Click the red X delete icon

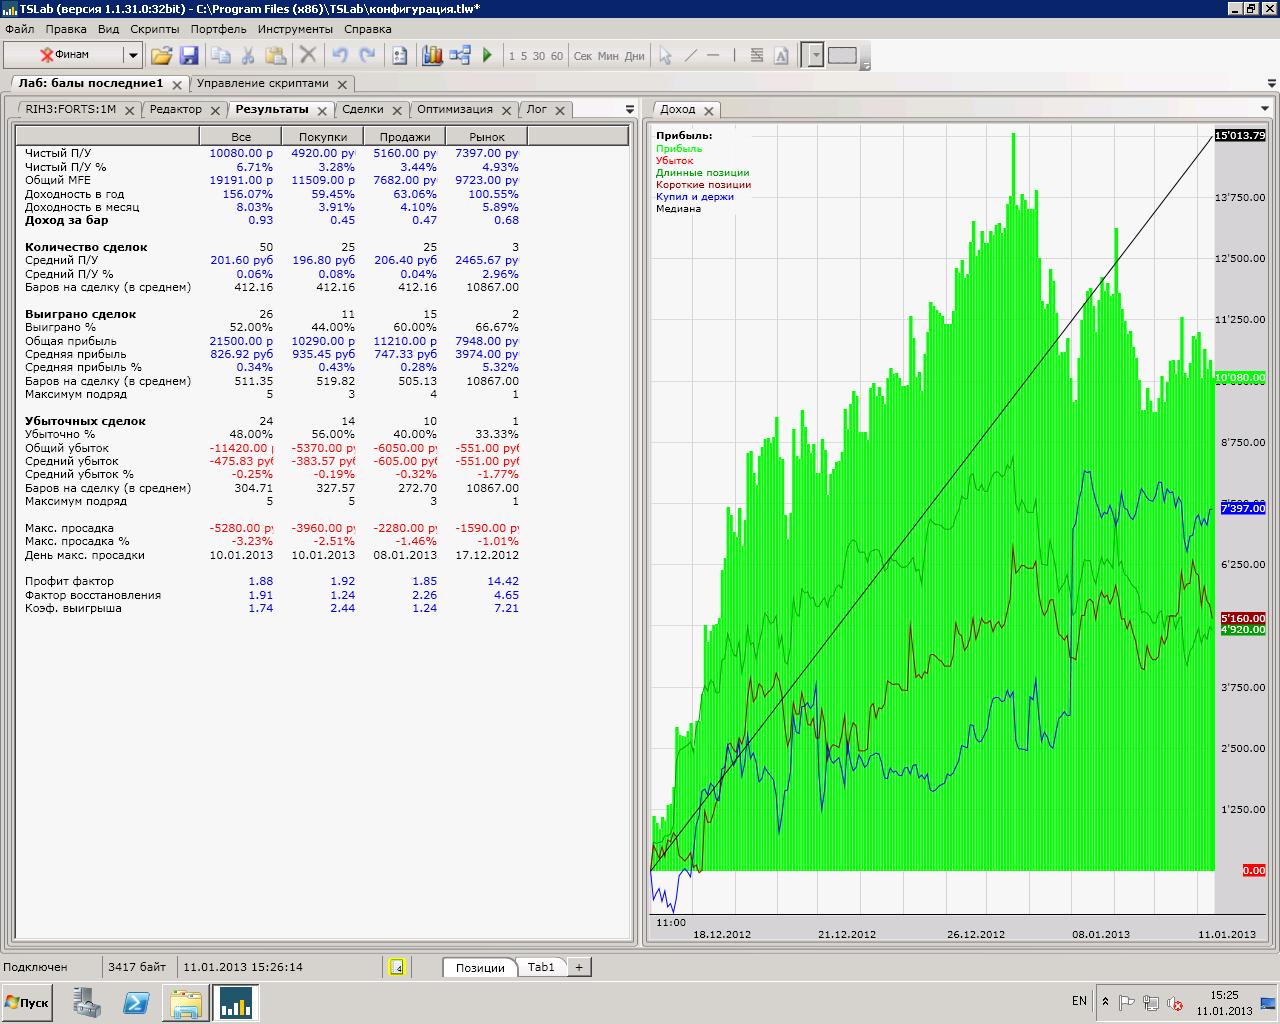click(308, 56)
